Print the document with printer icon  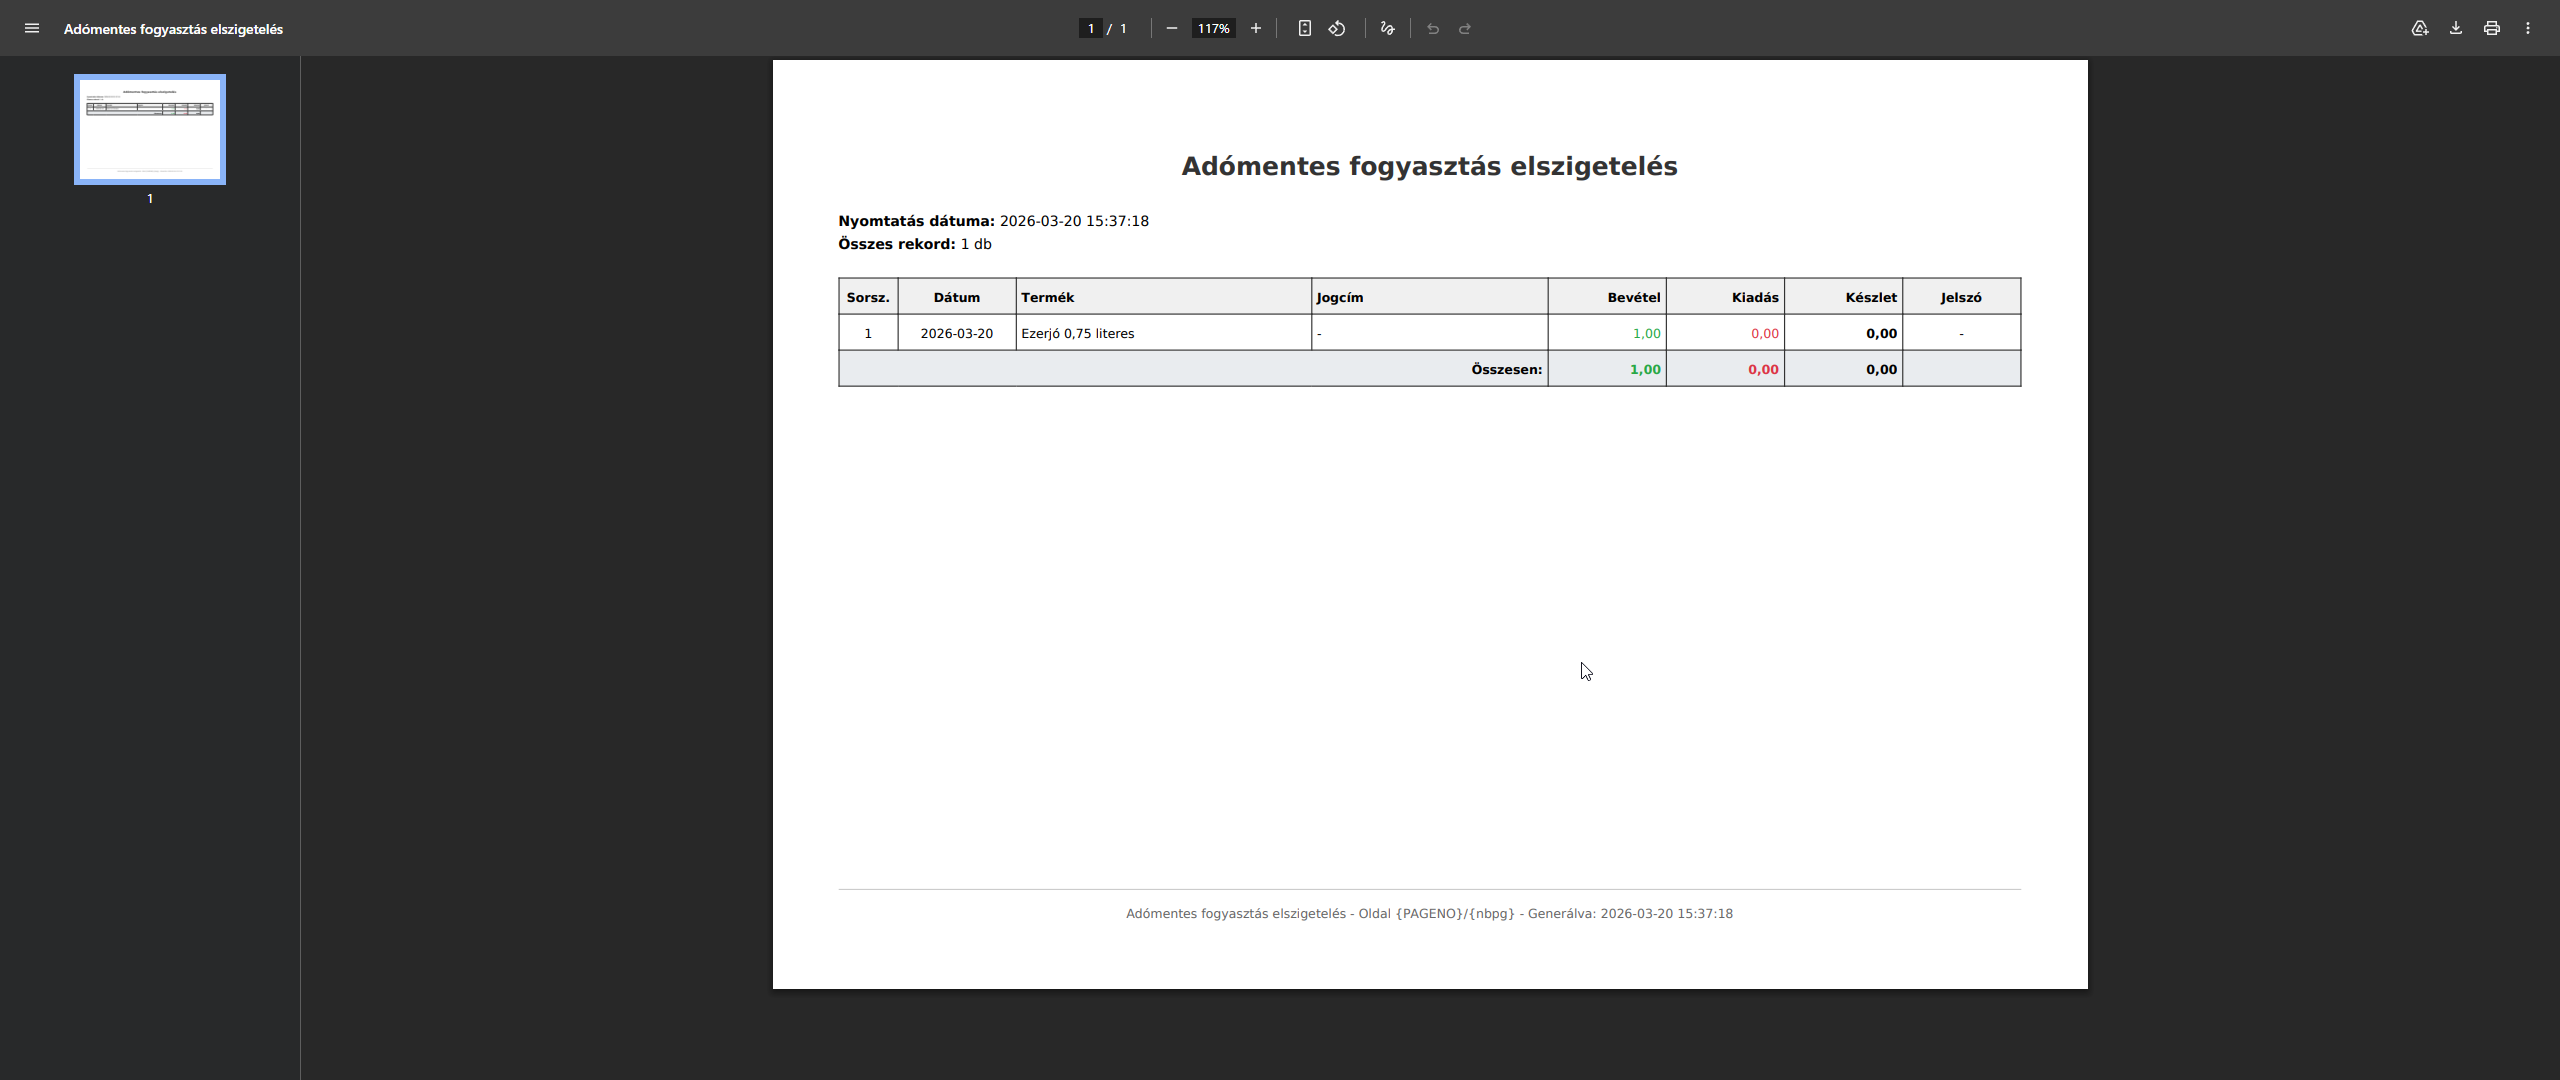pyautogui.click(x=2492, y=29)
